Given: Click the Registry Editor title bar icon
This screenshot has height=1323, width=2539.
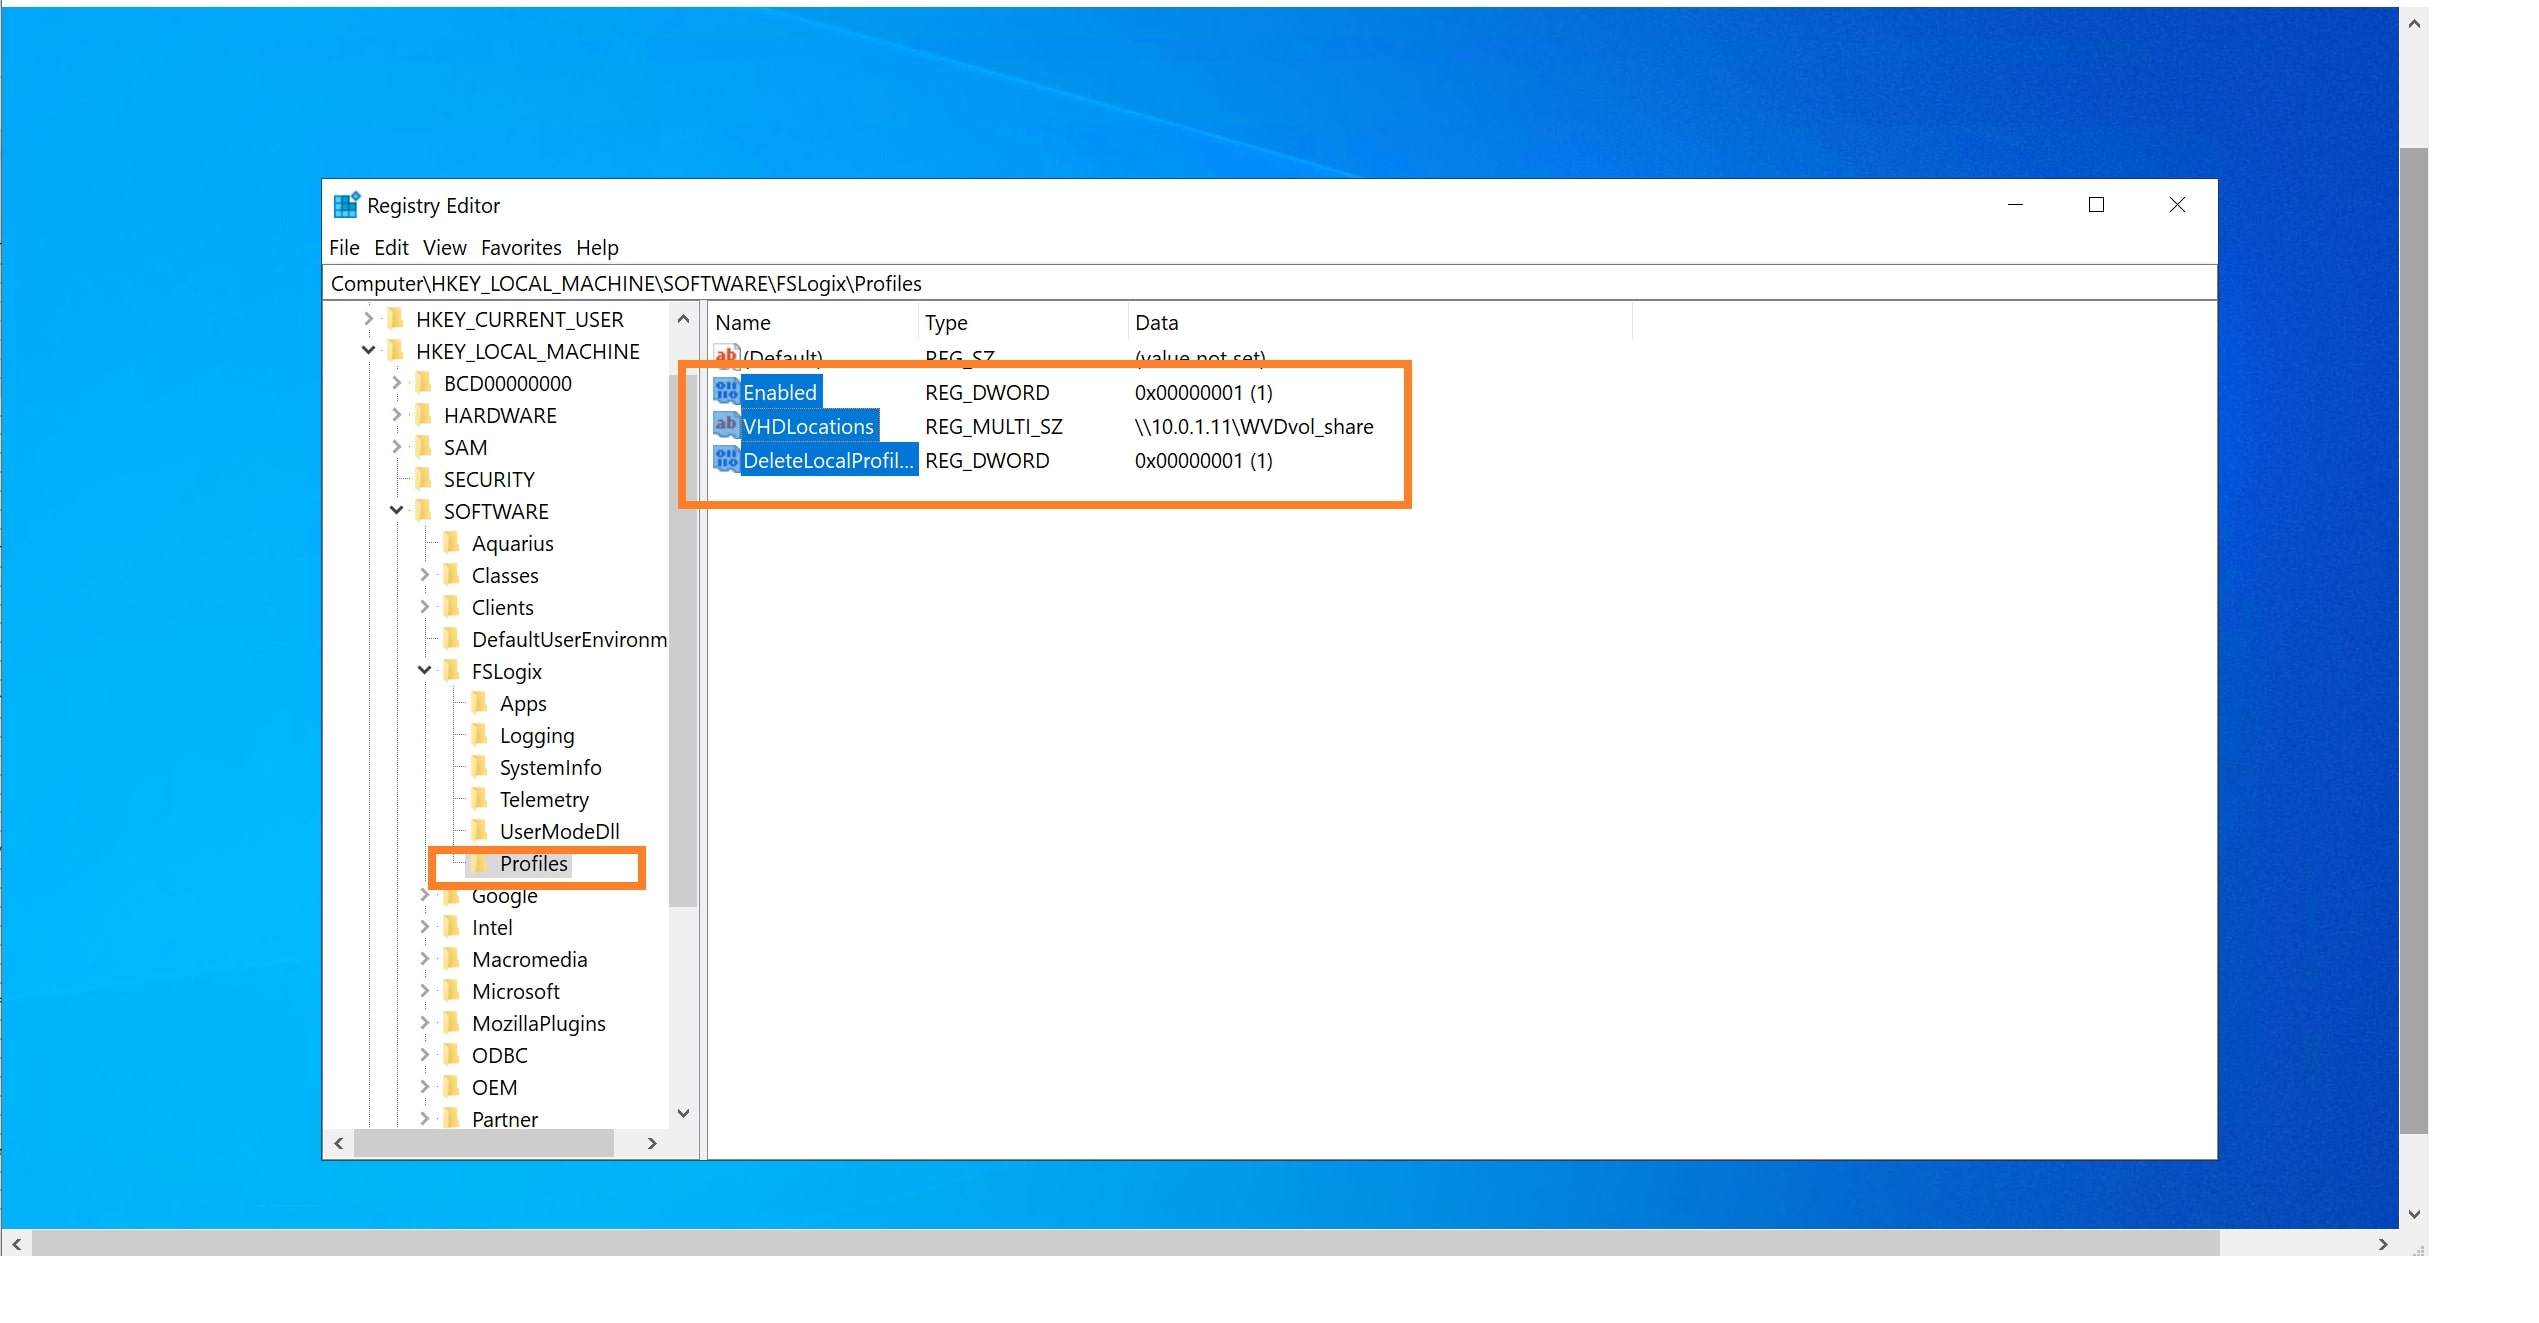Looking at the screenshot, I should (345, 205).
